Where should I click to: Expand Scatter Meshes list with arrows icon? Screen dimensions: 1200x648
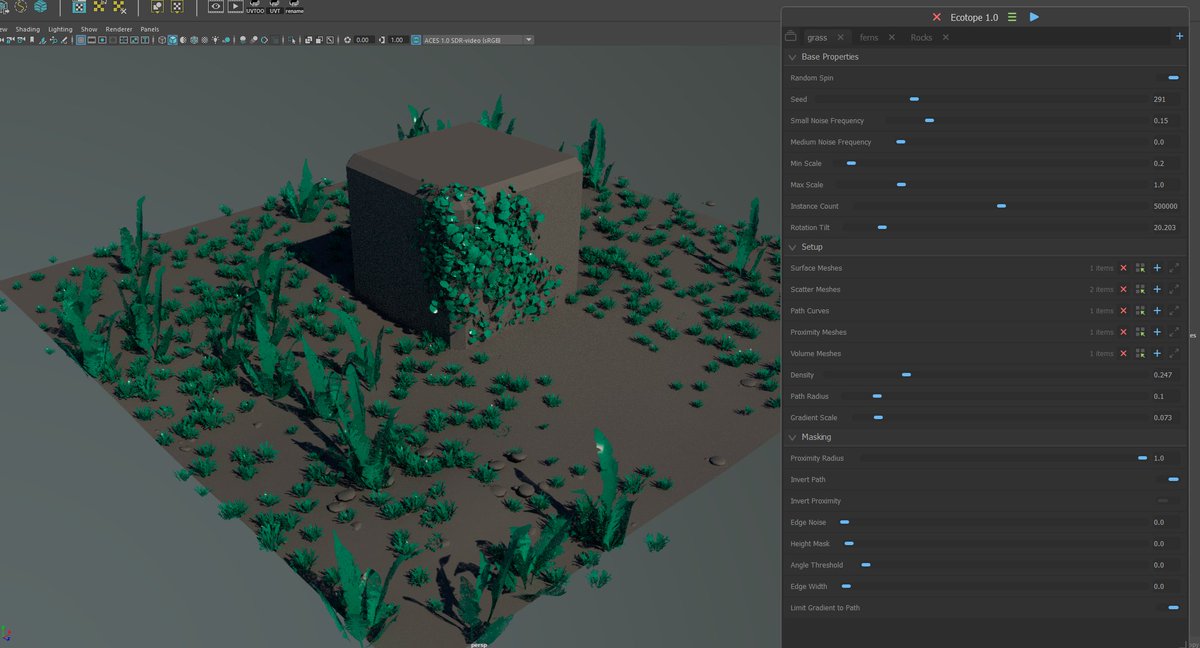[x=1174, y=289]
